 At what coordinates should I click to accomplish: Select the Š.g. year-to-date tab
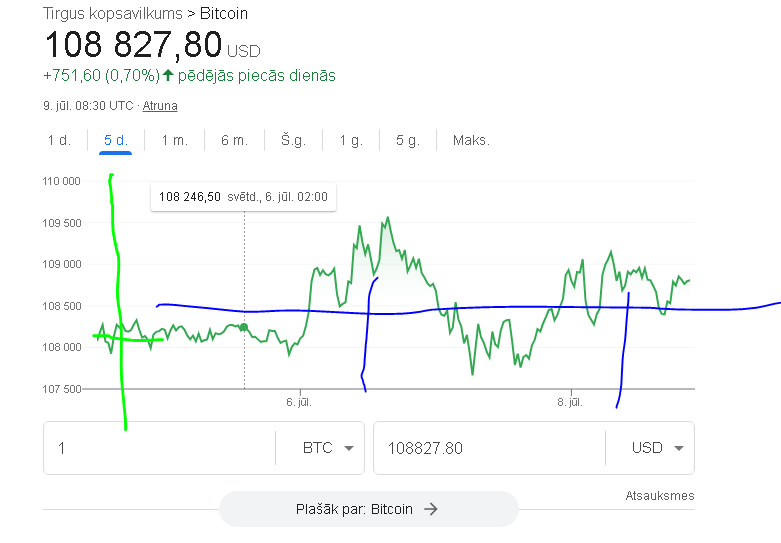[x=293, y=140]
